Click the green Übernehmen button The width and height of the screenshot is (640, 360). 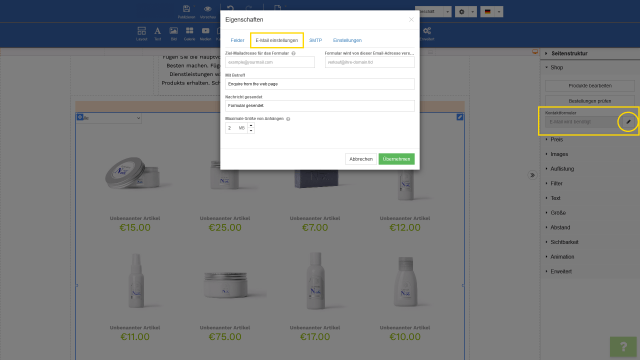[396, 159]
